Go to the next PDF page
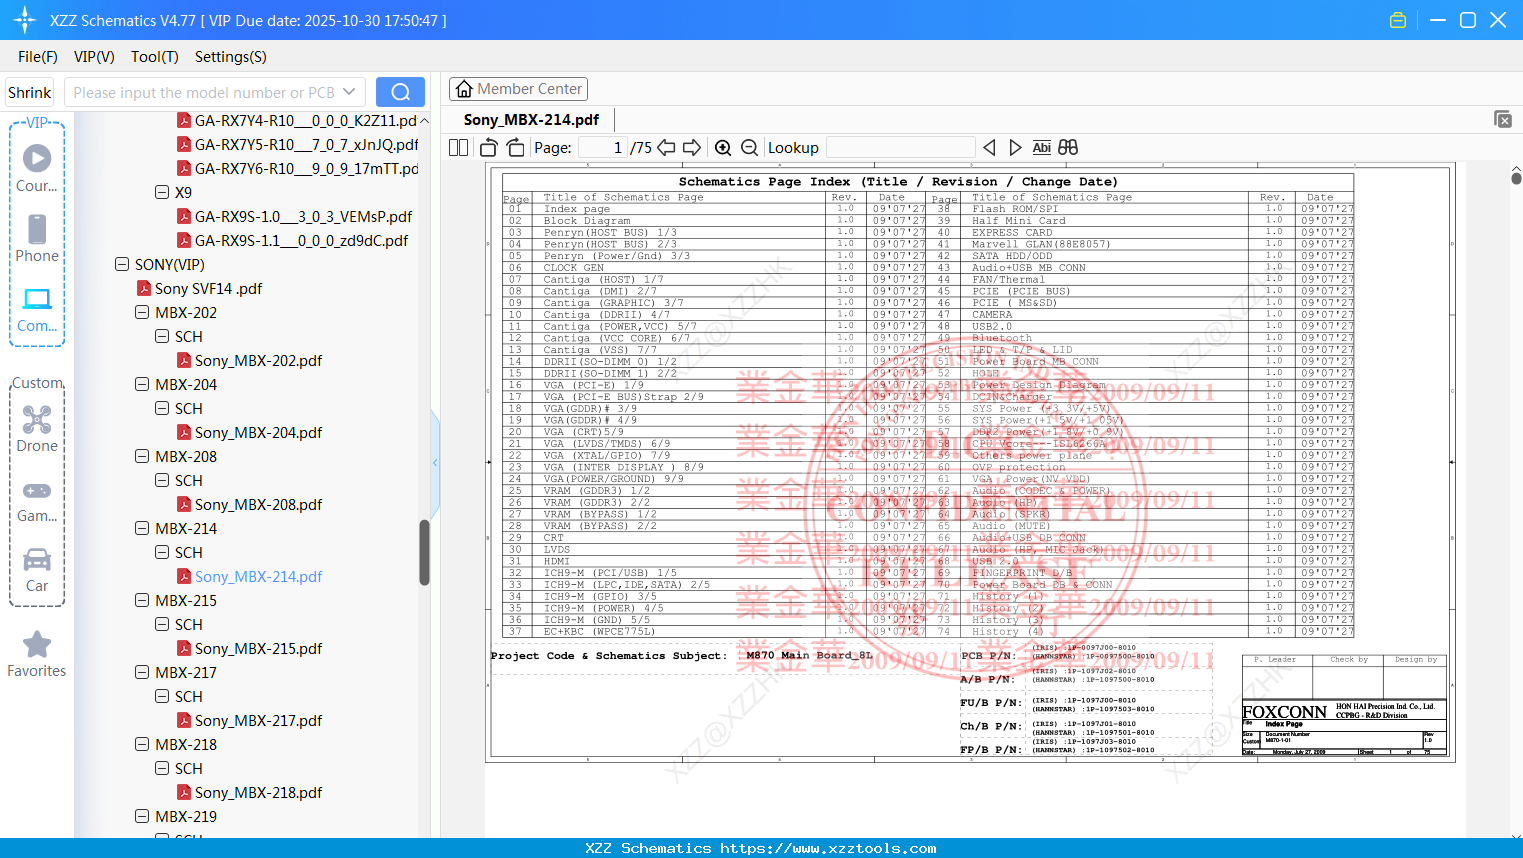The width and height of the screenshot is (1523, 858). 692,148
